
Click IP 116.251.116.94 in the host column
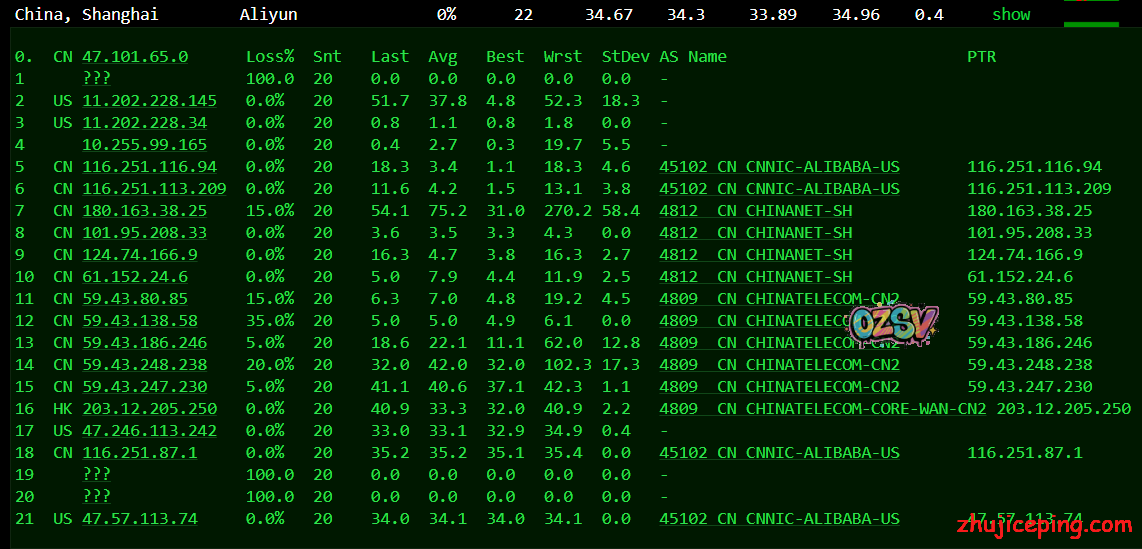[x=149, y=167]
